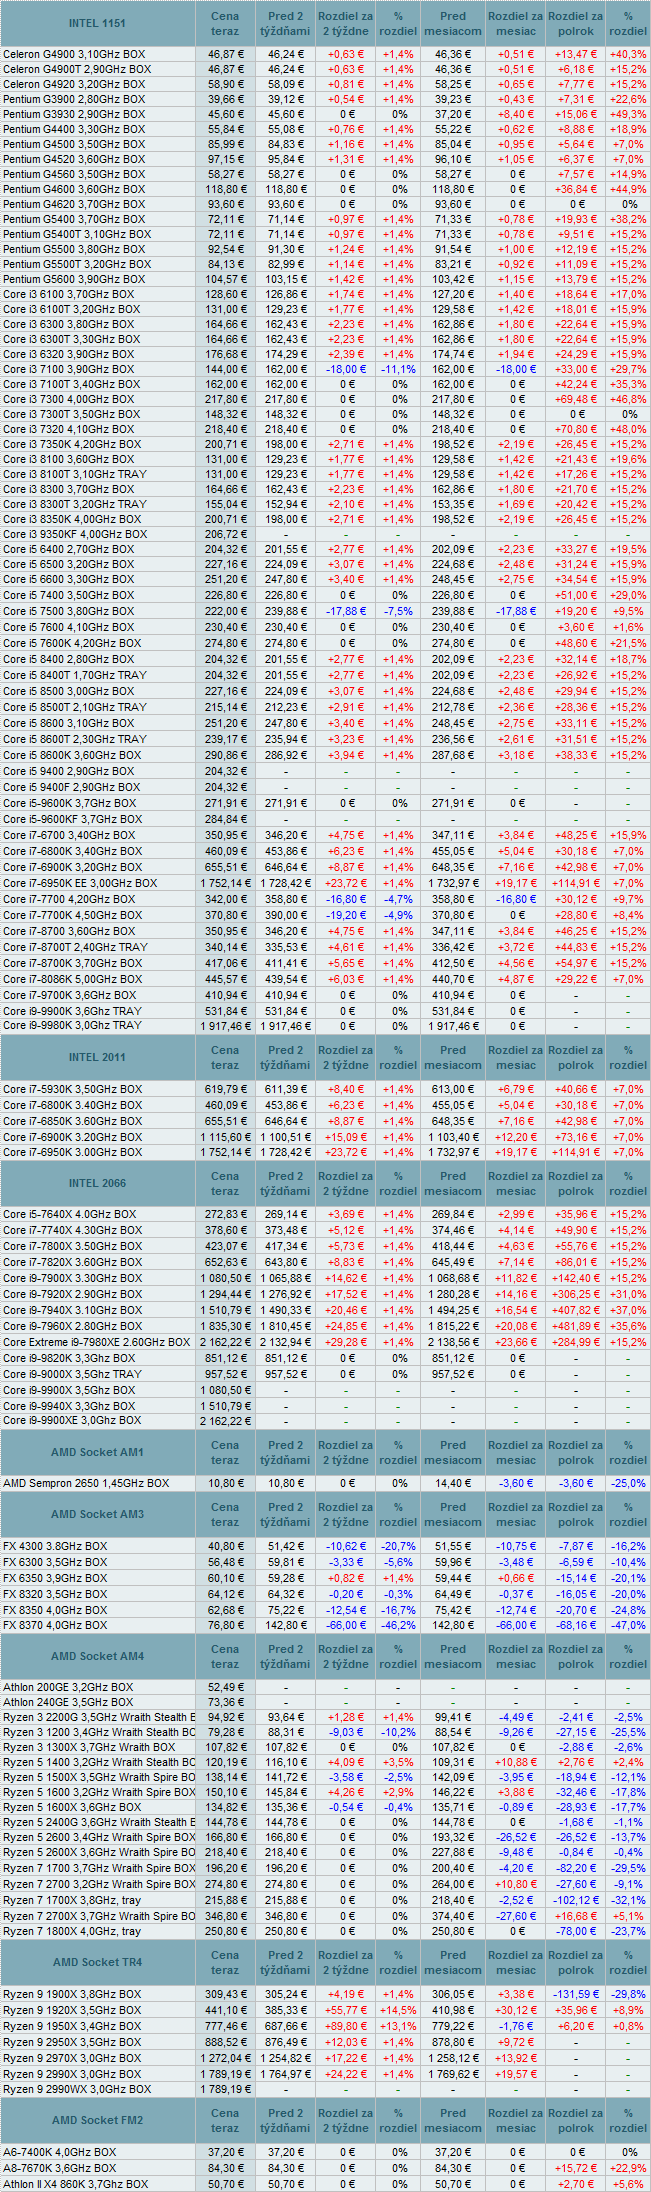Click Core i7-9700K 3,6GHz BOX
651x2192 pixels.
pos(70,995)
